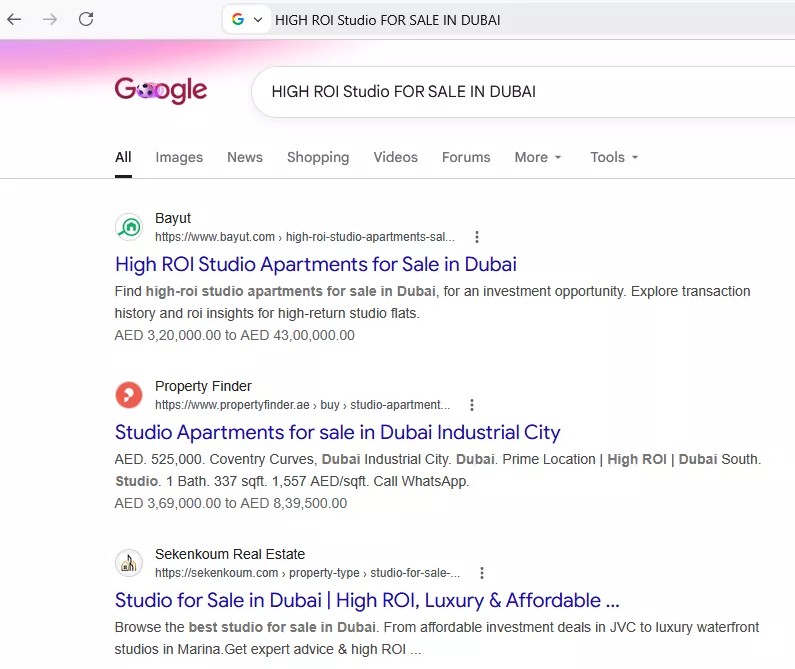Click the sekenkoum.com result URL
Viewport: 795px width, 669px height.
pos(307,573)
